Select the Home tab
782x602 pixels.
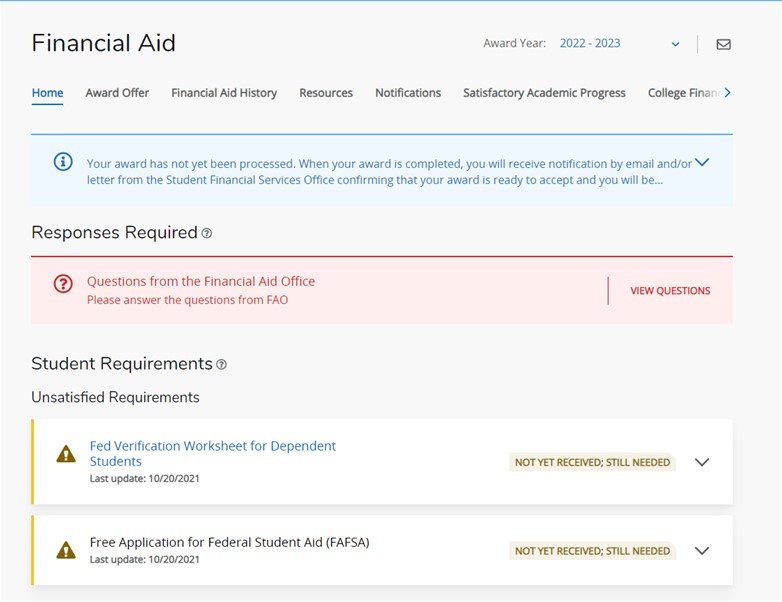(x=47, y=93)
